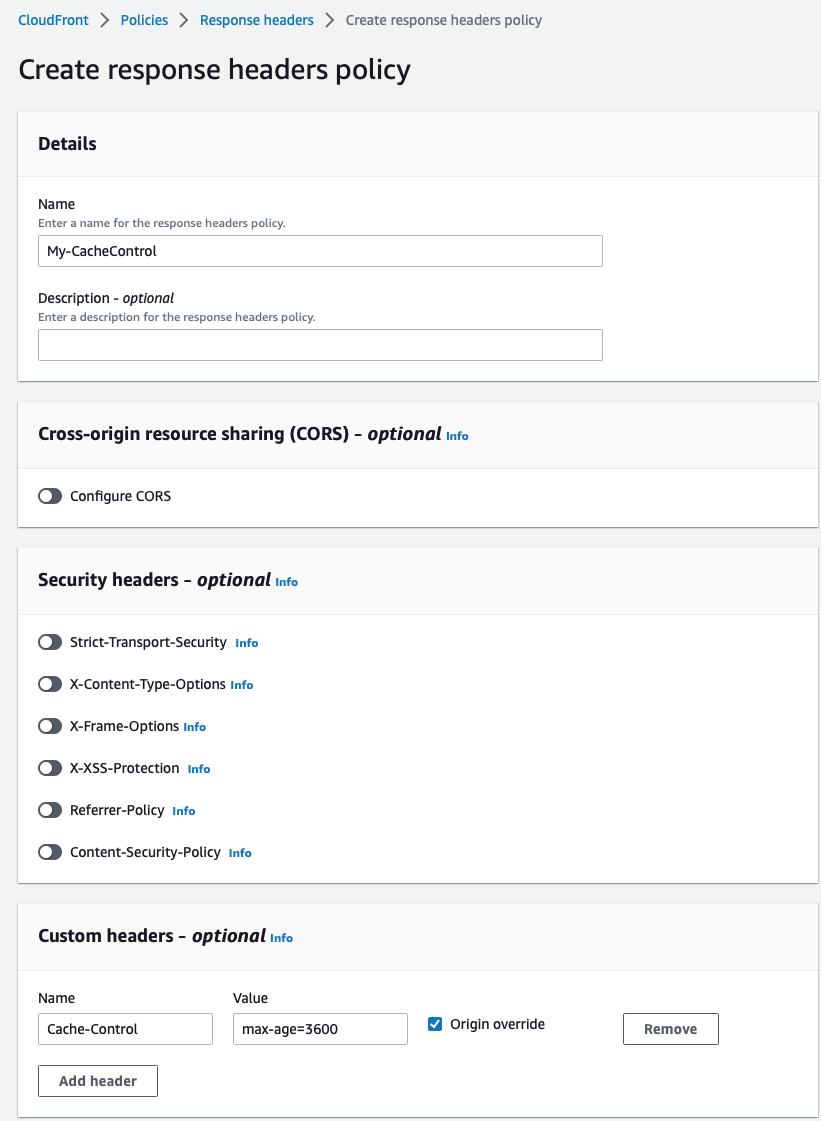The image size is (821, 1121).
Task: Open the Info link beside Strict-Transport-Security
Action: pyautogui.click(x=247, y=643)
